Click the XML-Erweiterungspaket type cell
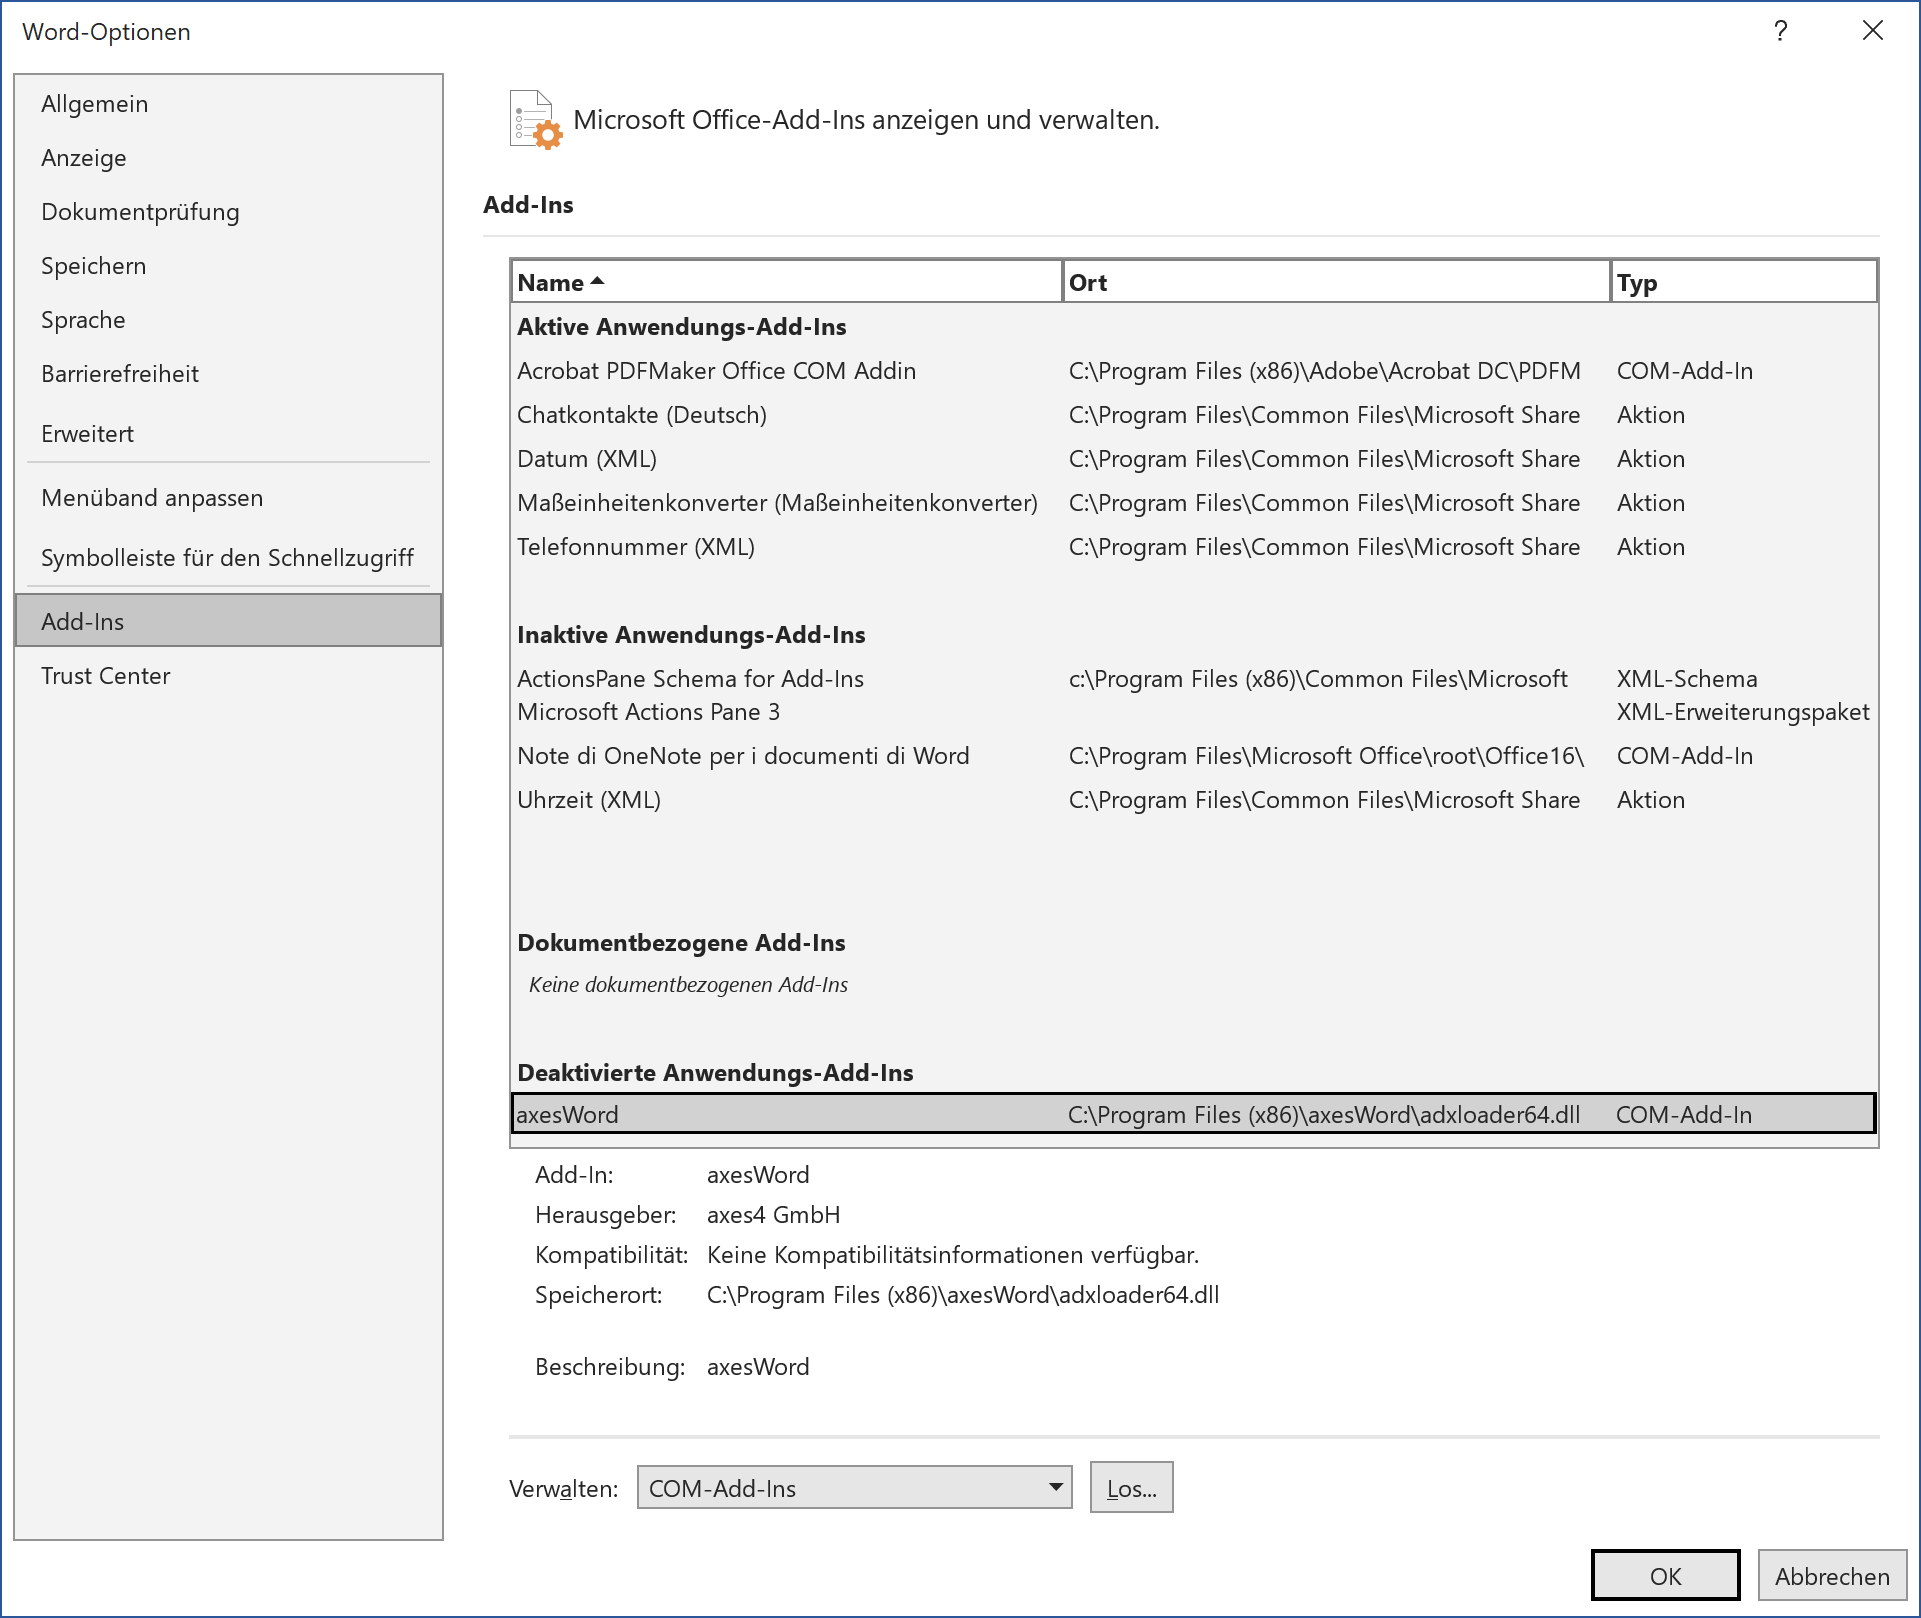This screenshot has width=1921, height=1618. coord(1742,712)
